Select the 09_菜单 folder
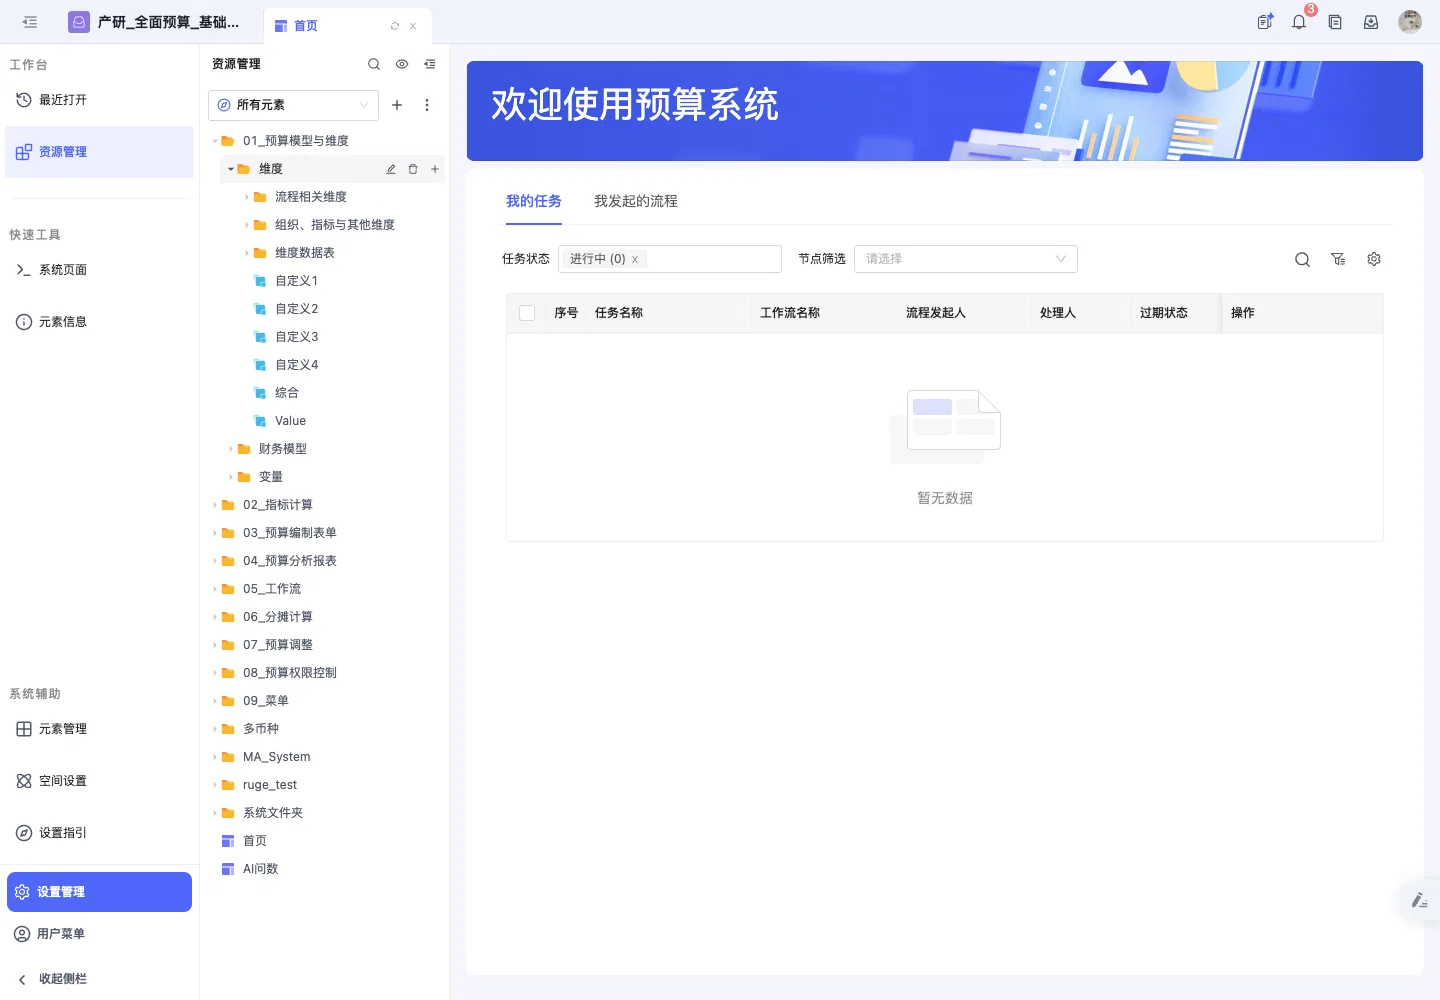 tap(266, 701)
